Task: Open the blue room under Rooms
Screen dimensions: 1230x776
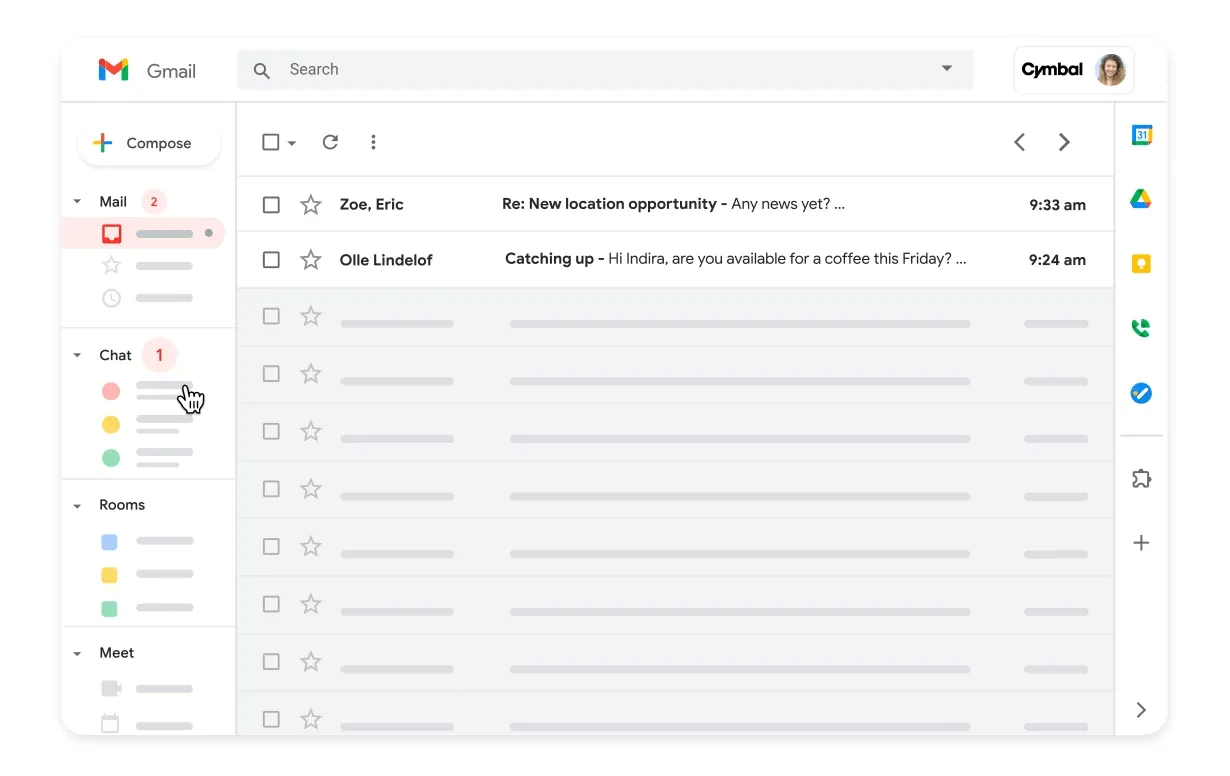Action: pos(110,542)
